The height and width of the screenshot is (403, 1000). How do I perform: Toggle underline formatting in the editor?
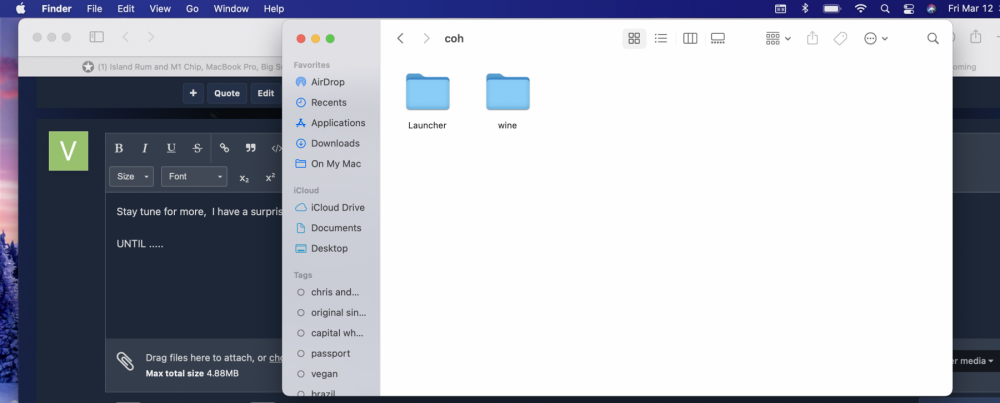coord(171,148)
